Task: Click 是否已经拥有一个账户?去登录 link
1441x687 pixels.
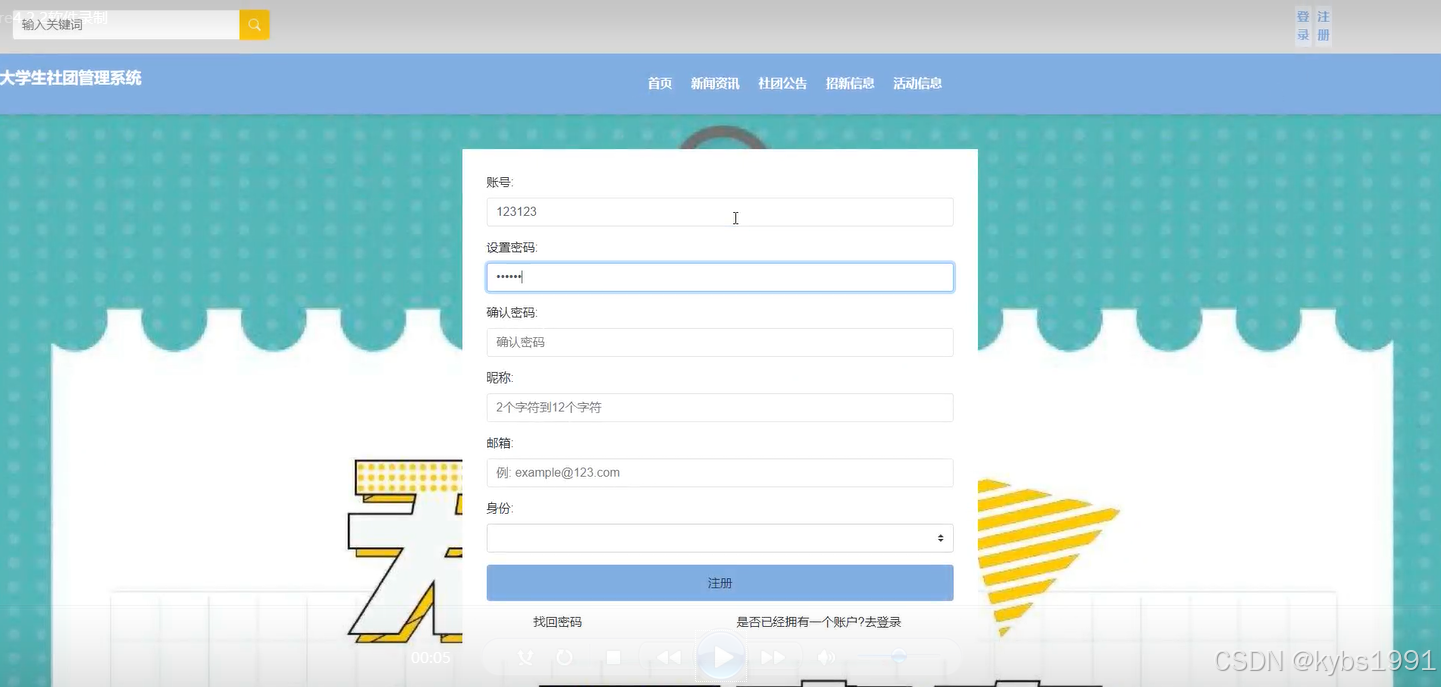Action: pos(819,622)
